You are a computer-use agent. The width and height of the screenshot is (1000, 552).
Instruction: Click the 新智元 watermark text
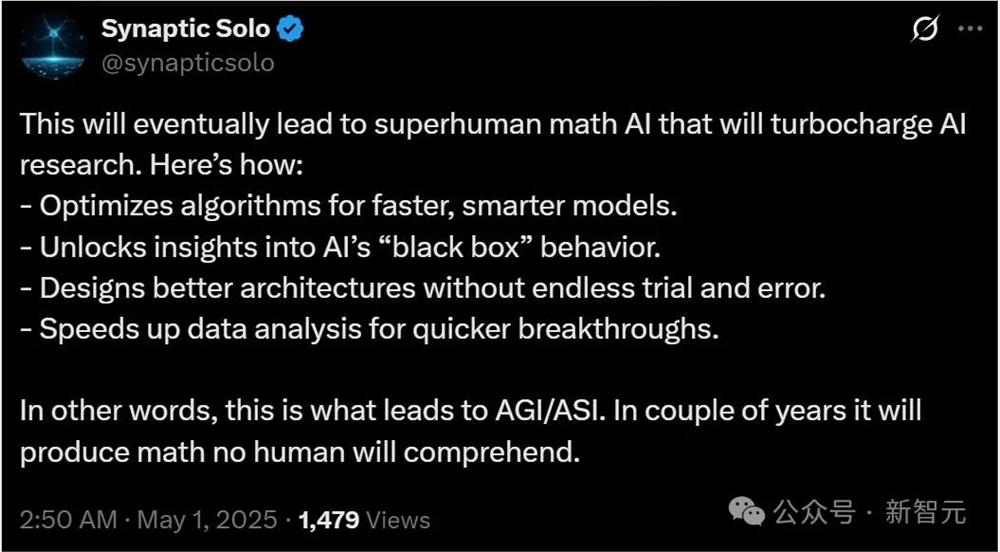pyautogui.click(x=925, y=512)
